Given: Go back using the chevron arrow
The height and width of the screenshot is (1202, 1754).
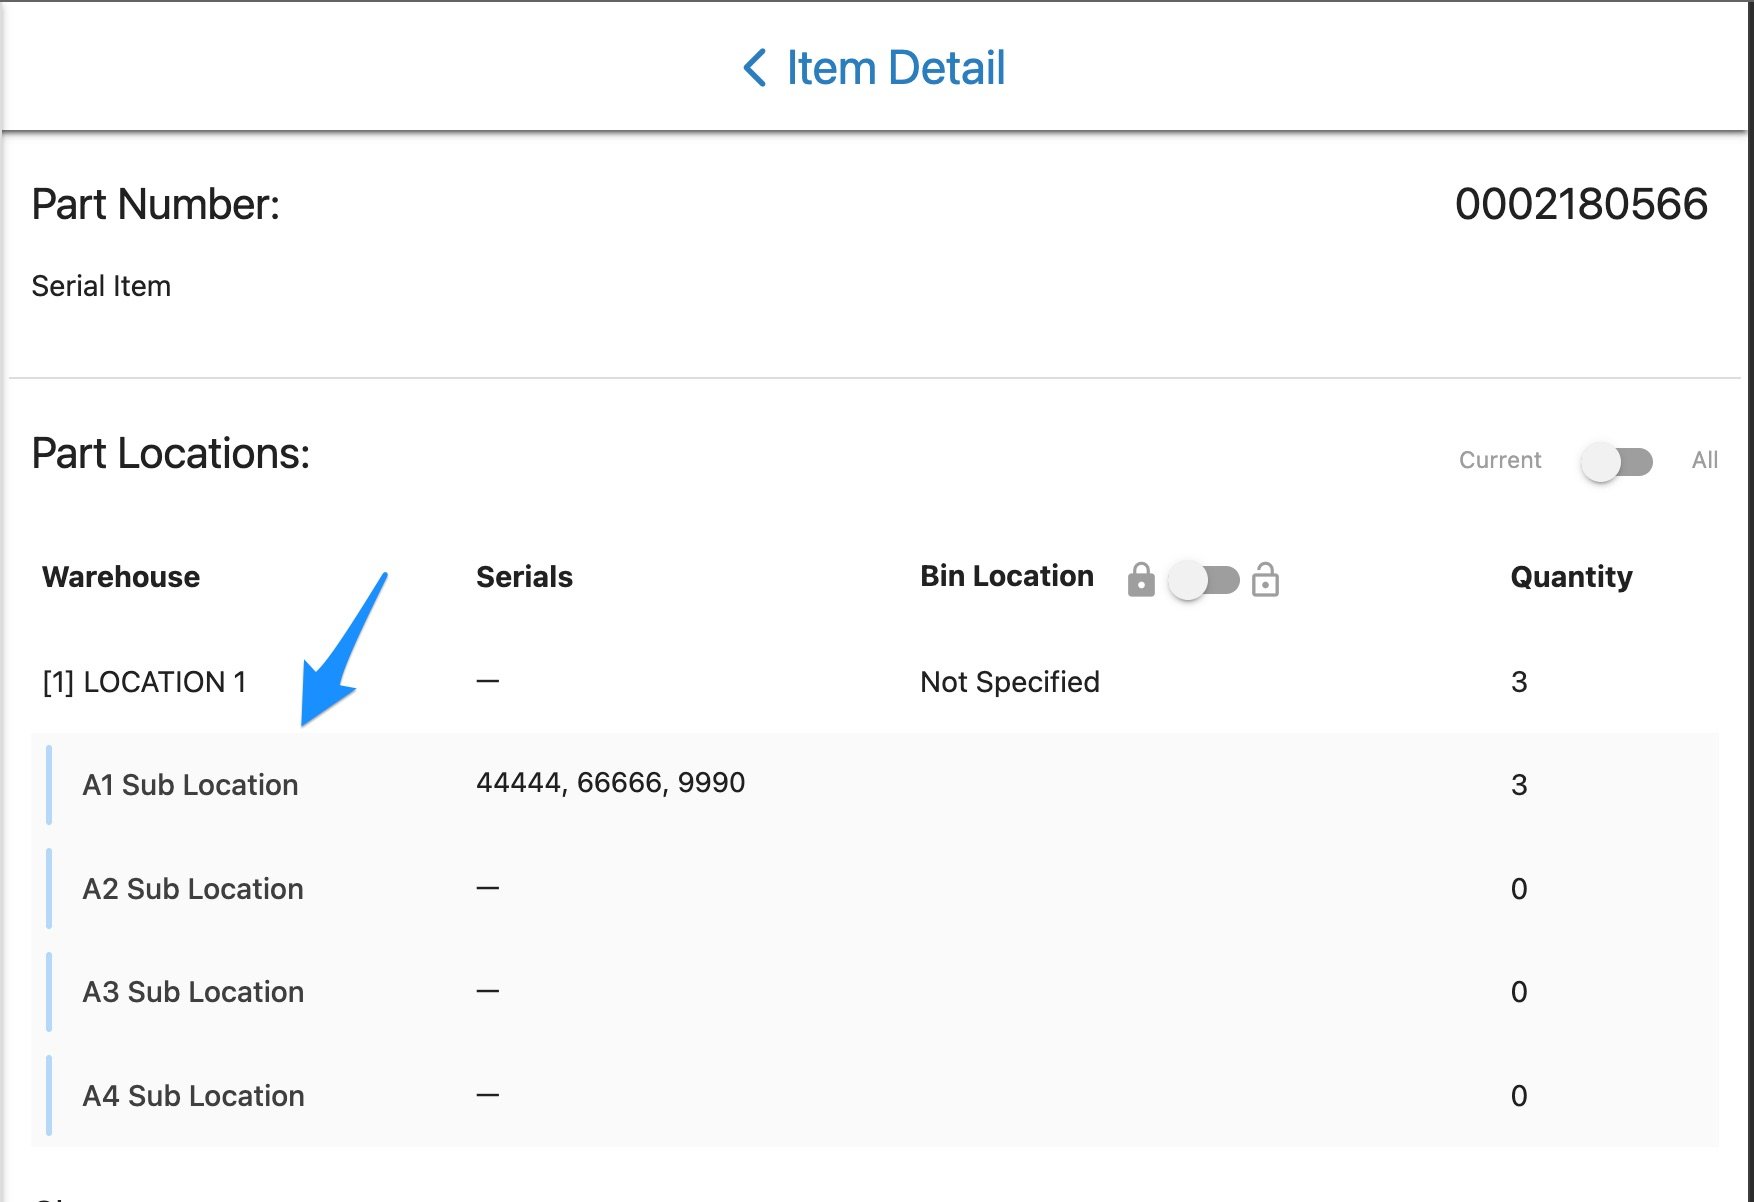Looking at the screenshot, I should coord(755,68).
